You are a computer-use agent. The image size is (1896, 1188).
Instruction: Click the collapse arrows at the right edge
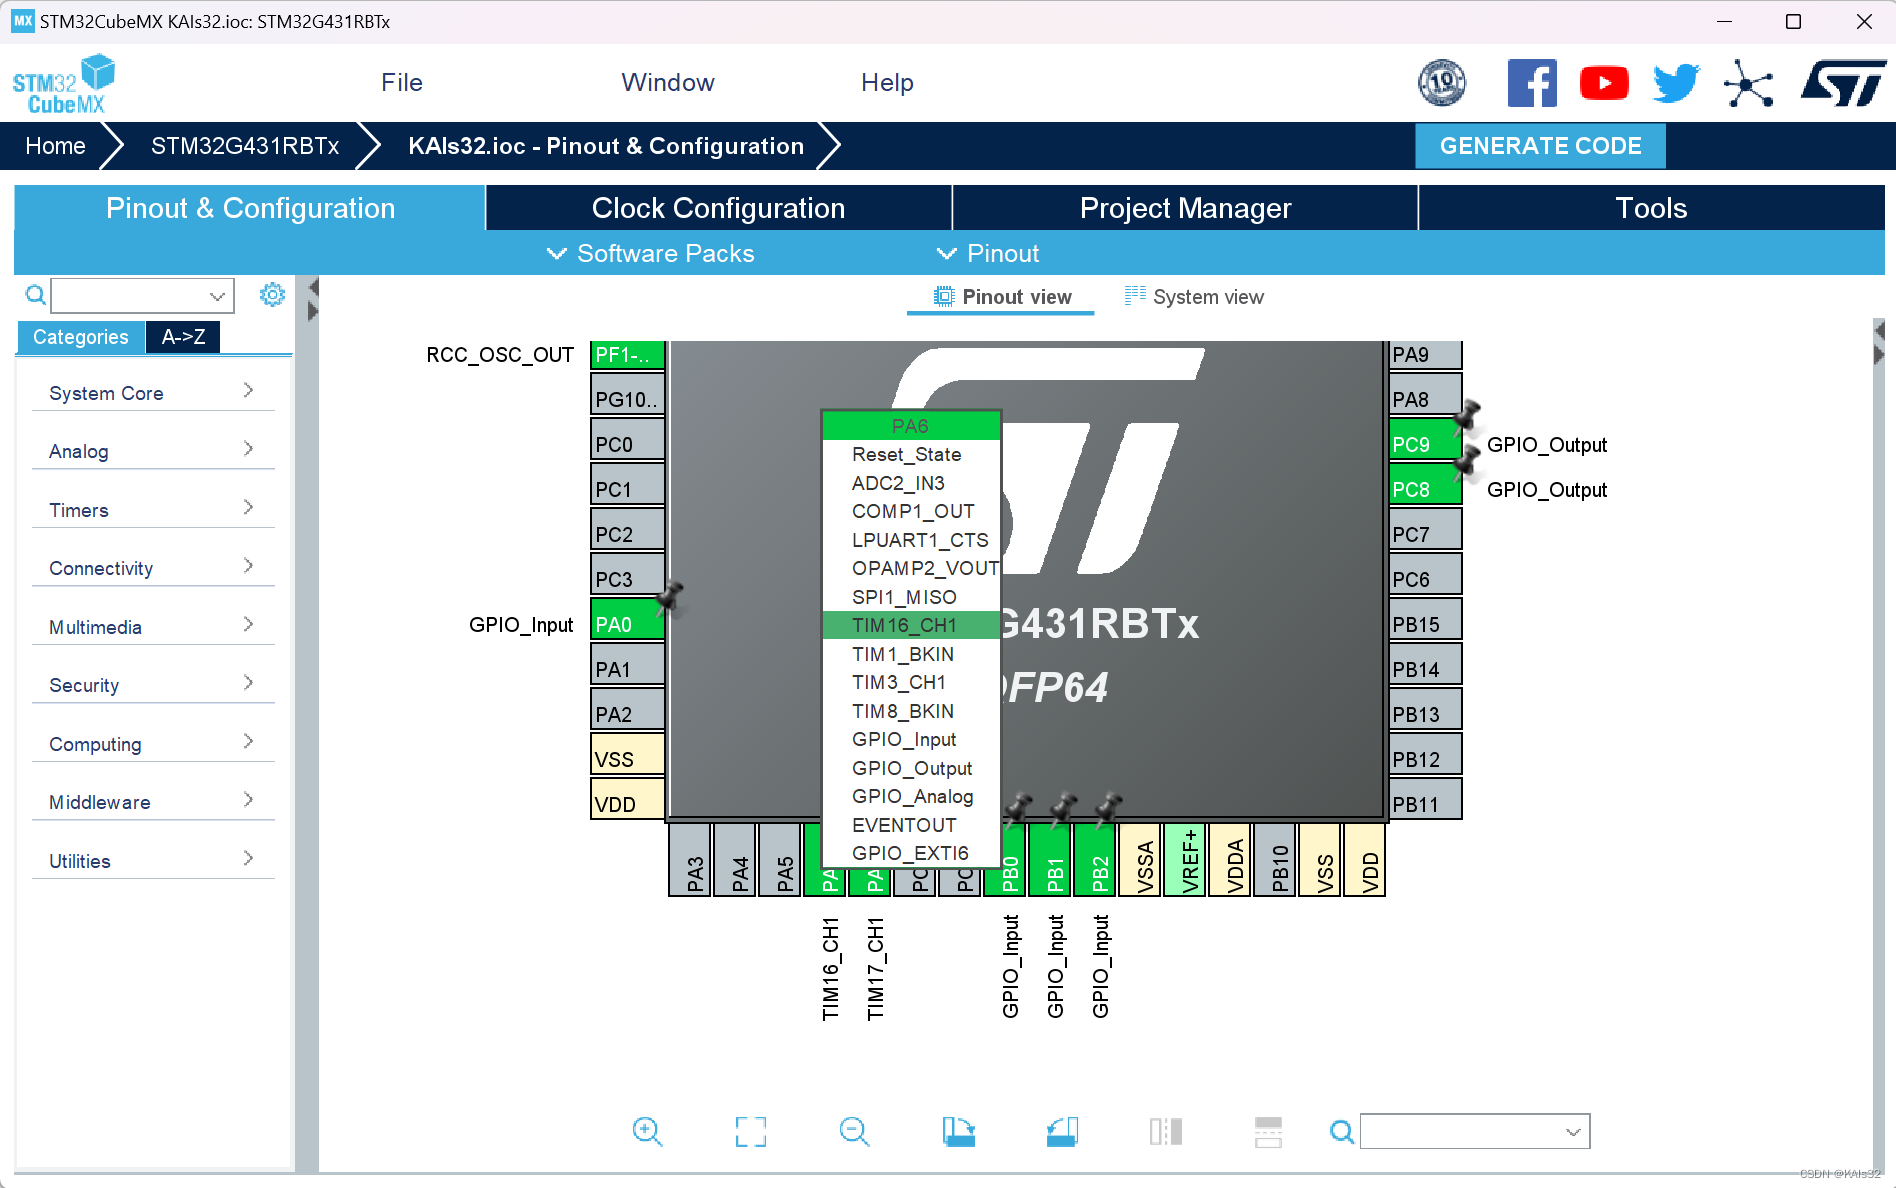click(1879, 342)
